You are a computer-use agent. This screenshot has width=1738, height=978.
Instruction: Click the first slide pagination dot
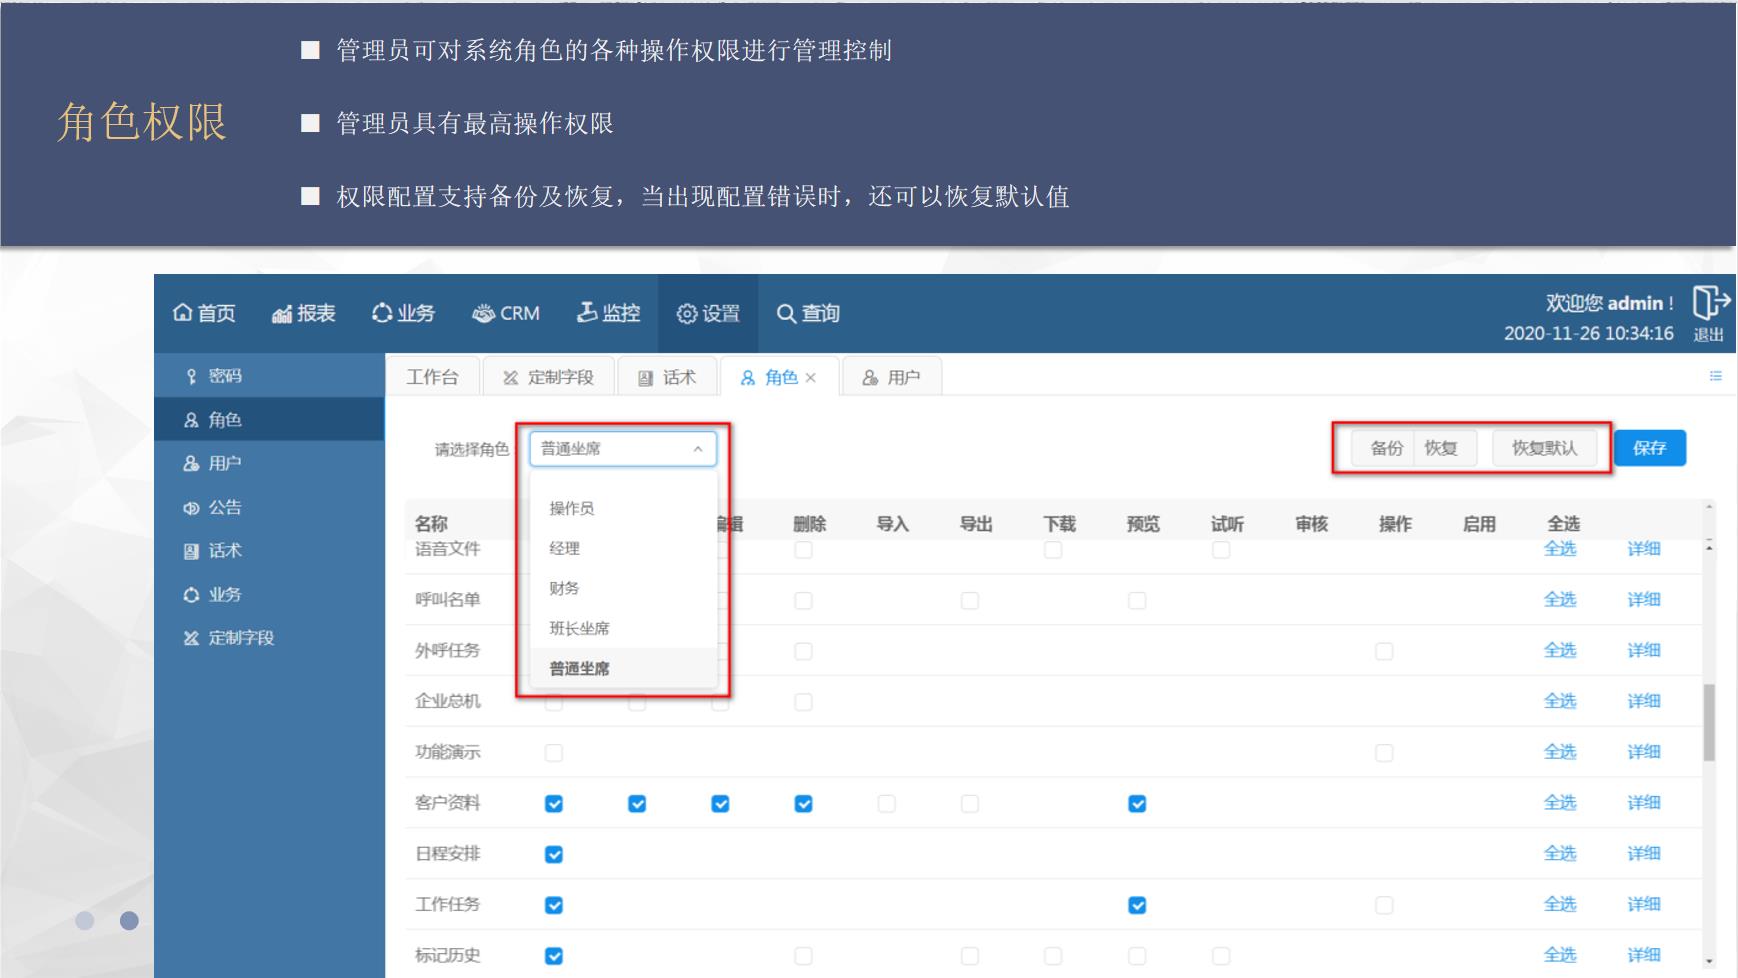(85, 920)
